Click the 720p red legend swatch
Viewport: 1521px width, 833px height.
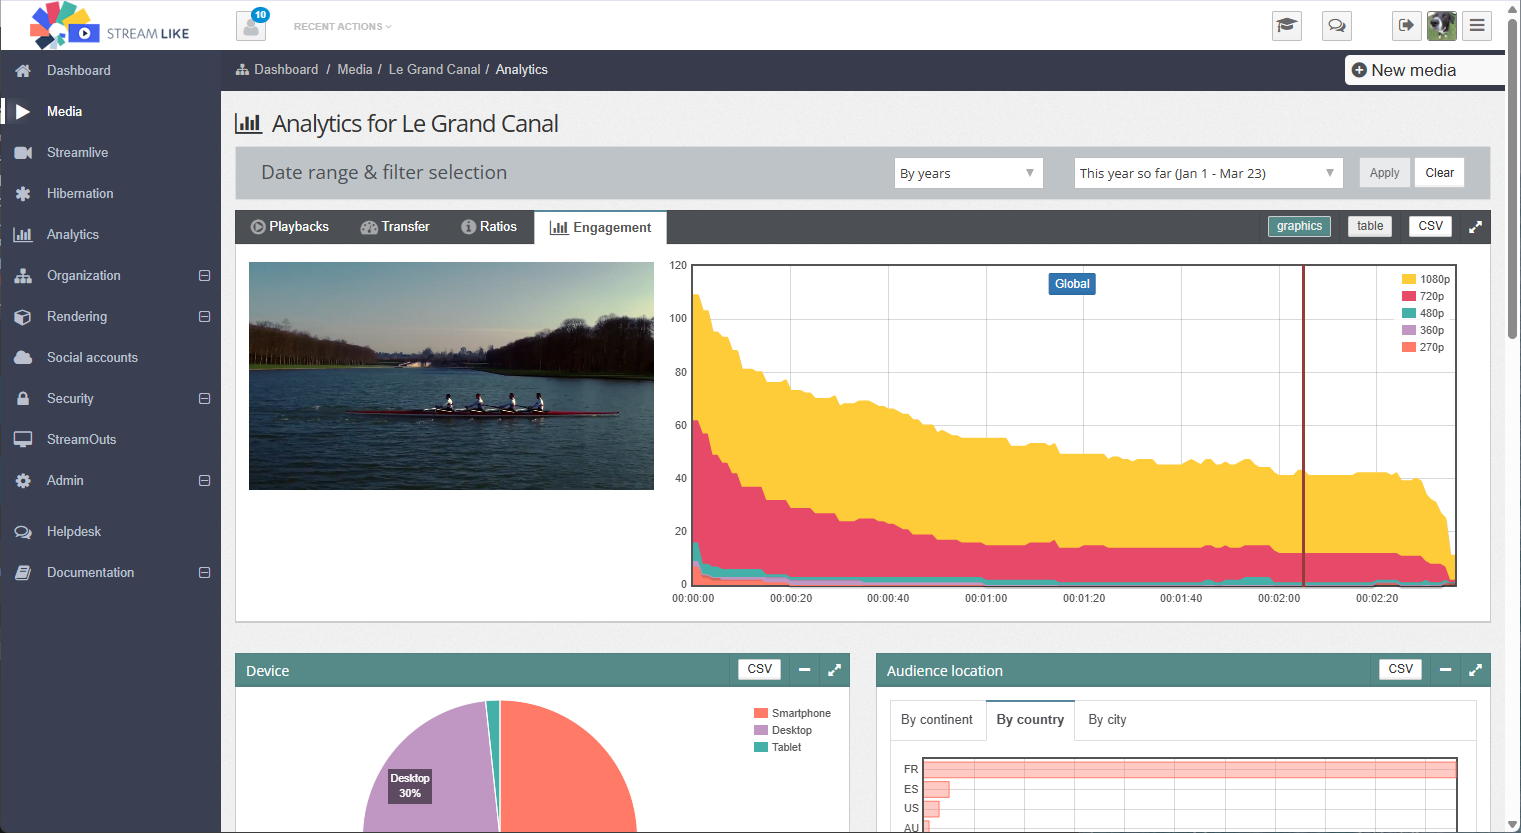point(1409,297)
